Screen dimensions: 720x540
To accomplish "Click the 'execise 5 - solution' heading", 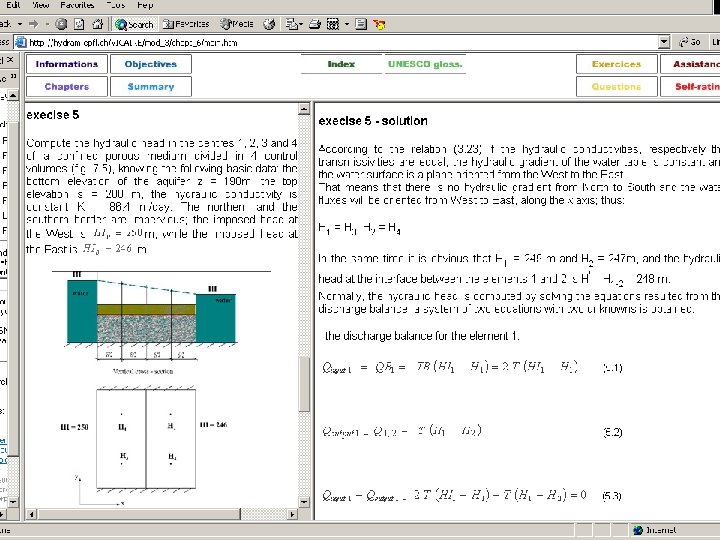I will [x=373, y=121].
